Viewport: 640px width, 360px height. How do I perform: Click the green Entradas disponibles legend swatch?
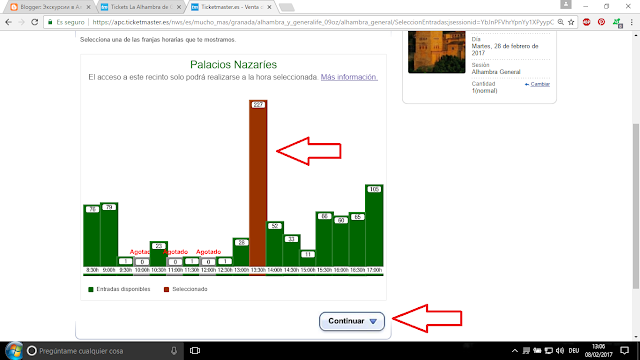pos(91,289)
